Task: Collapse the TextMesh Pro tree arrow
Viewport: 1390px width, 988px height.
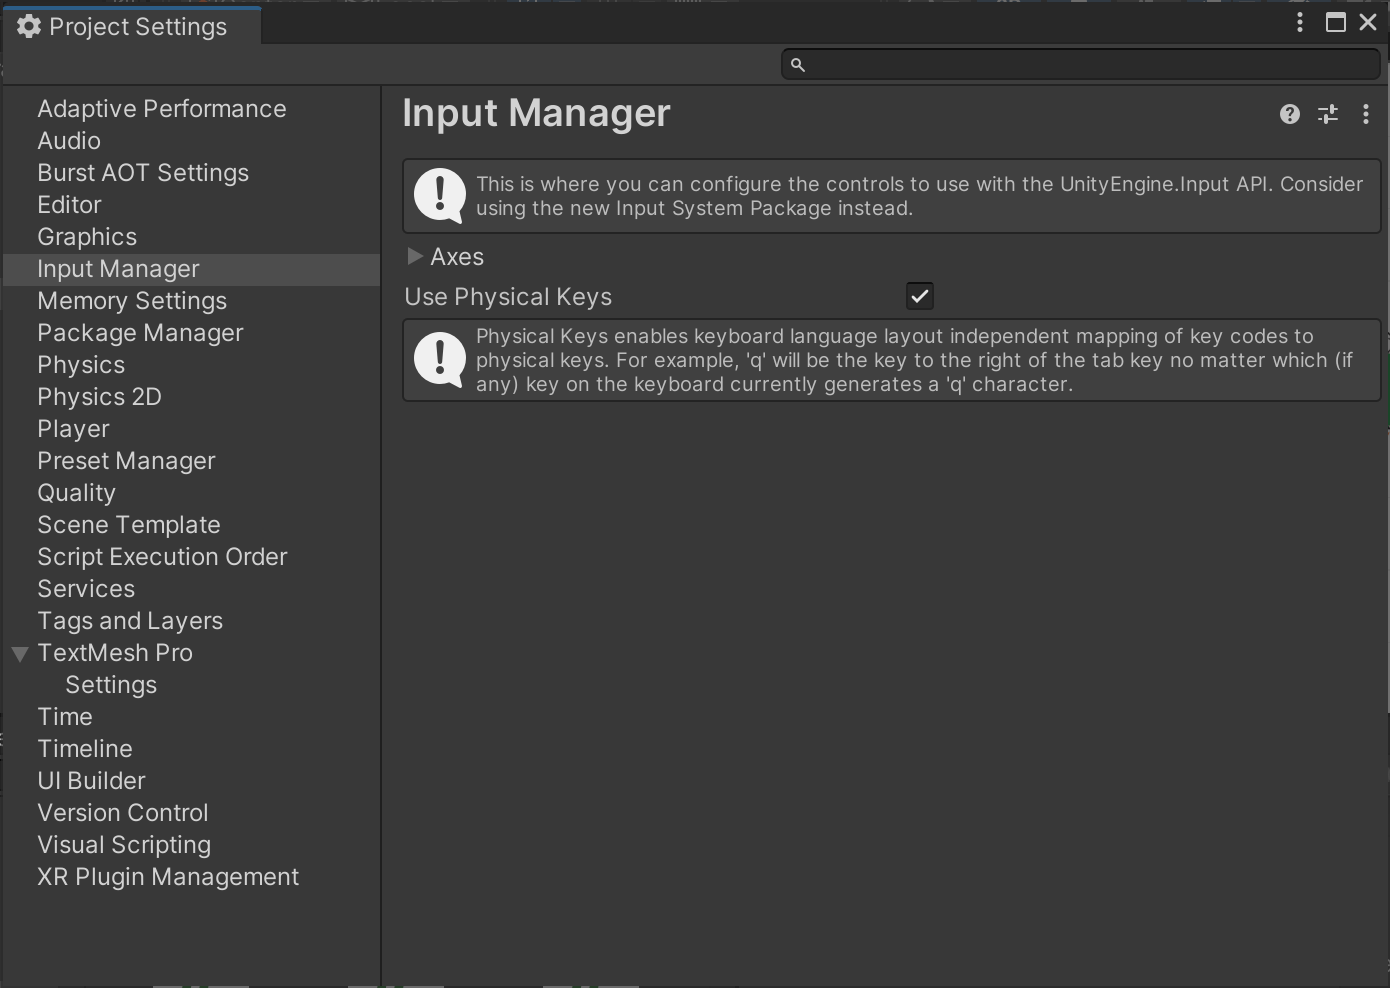Action: 19,654
